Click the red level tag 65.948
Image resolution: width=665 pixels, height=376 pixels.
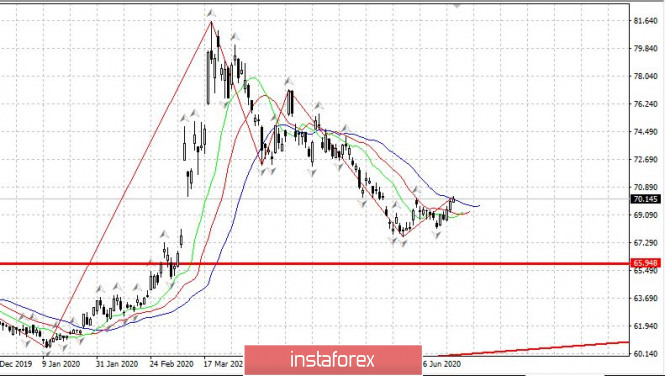(x=645, y=263)
